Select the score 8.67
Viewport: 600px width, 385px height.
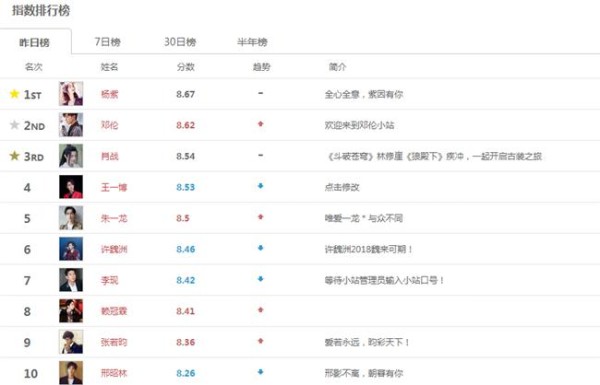[186, 94]
